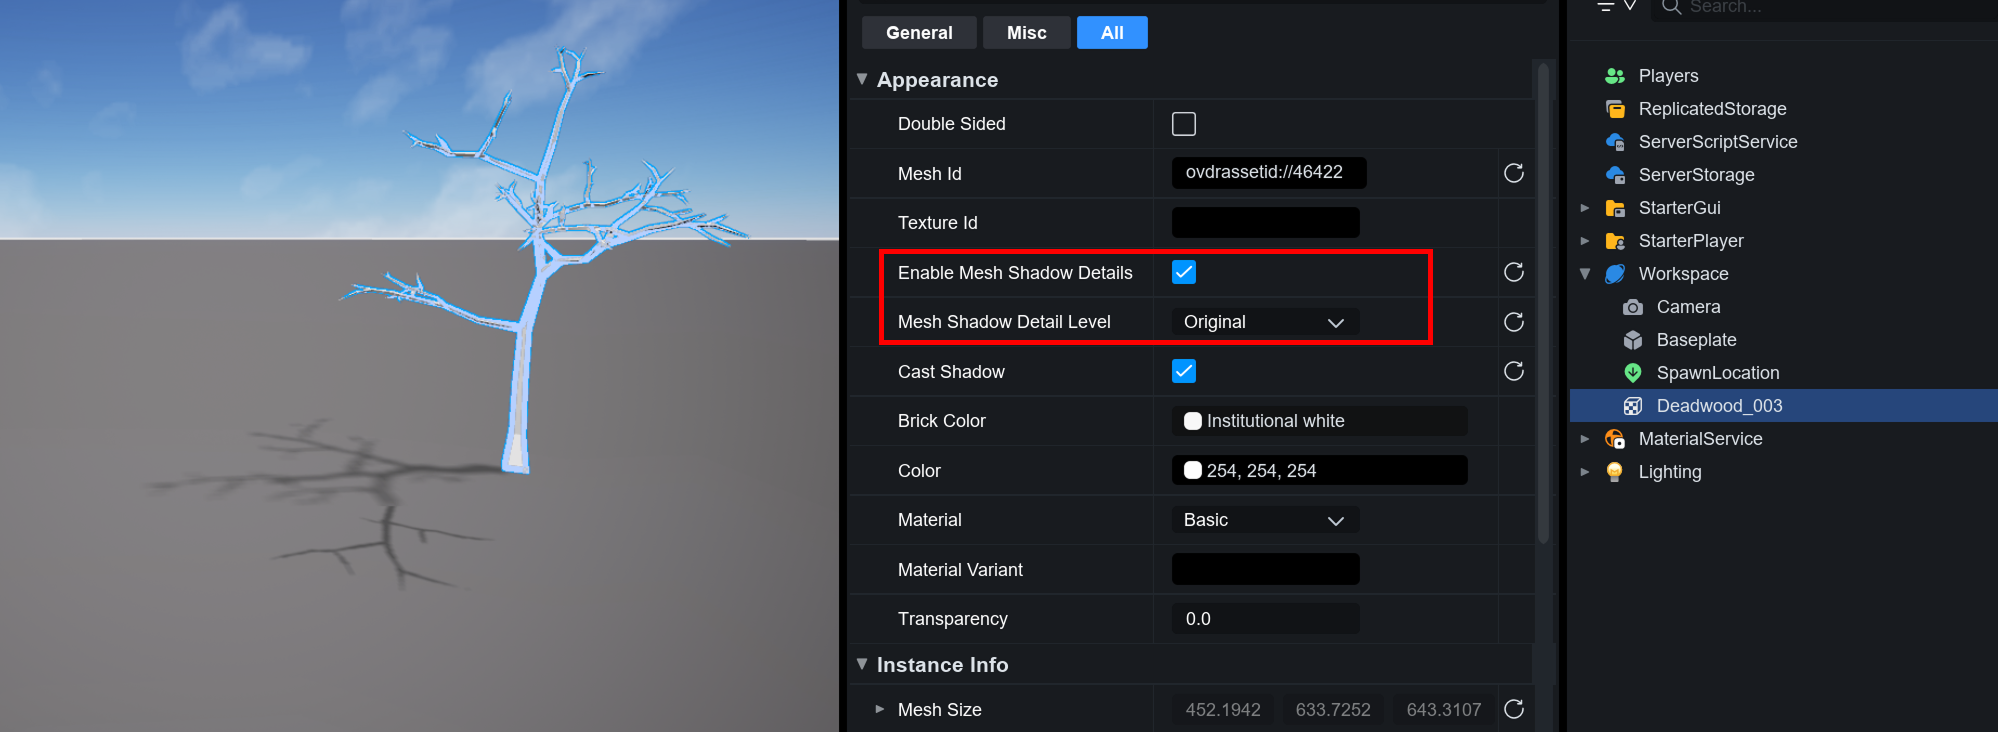
Task: Uncheck Enable Mesh Shadow Details
Action: (1183, 272)
